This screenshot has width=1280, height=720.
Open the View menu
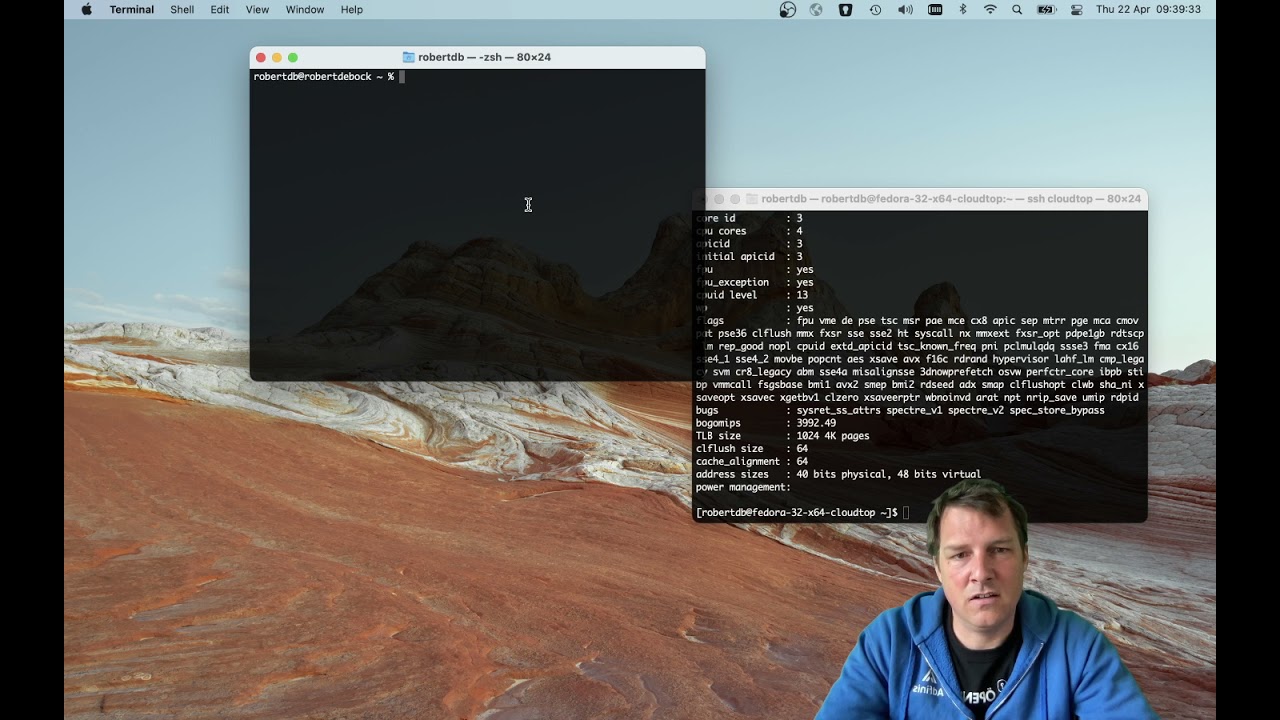[257, 9]
